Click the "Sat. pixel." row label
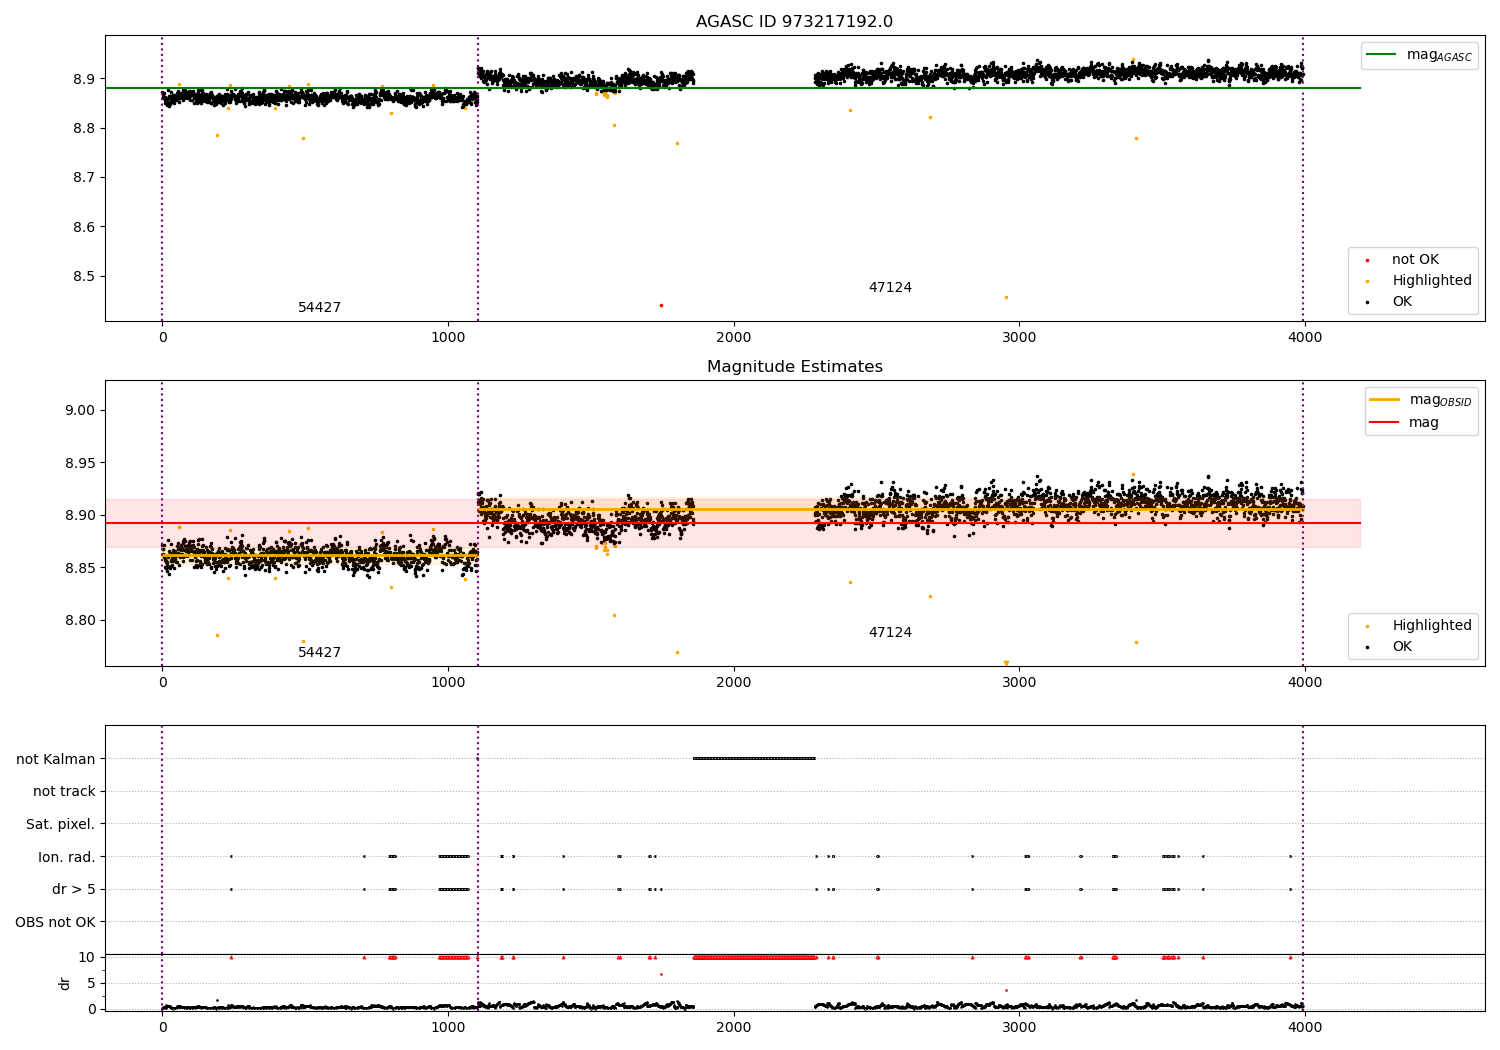This screenshot has height=1050, width=1500. click(61, 824)
